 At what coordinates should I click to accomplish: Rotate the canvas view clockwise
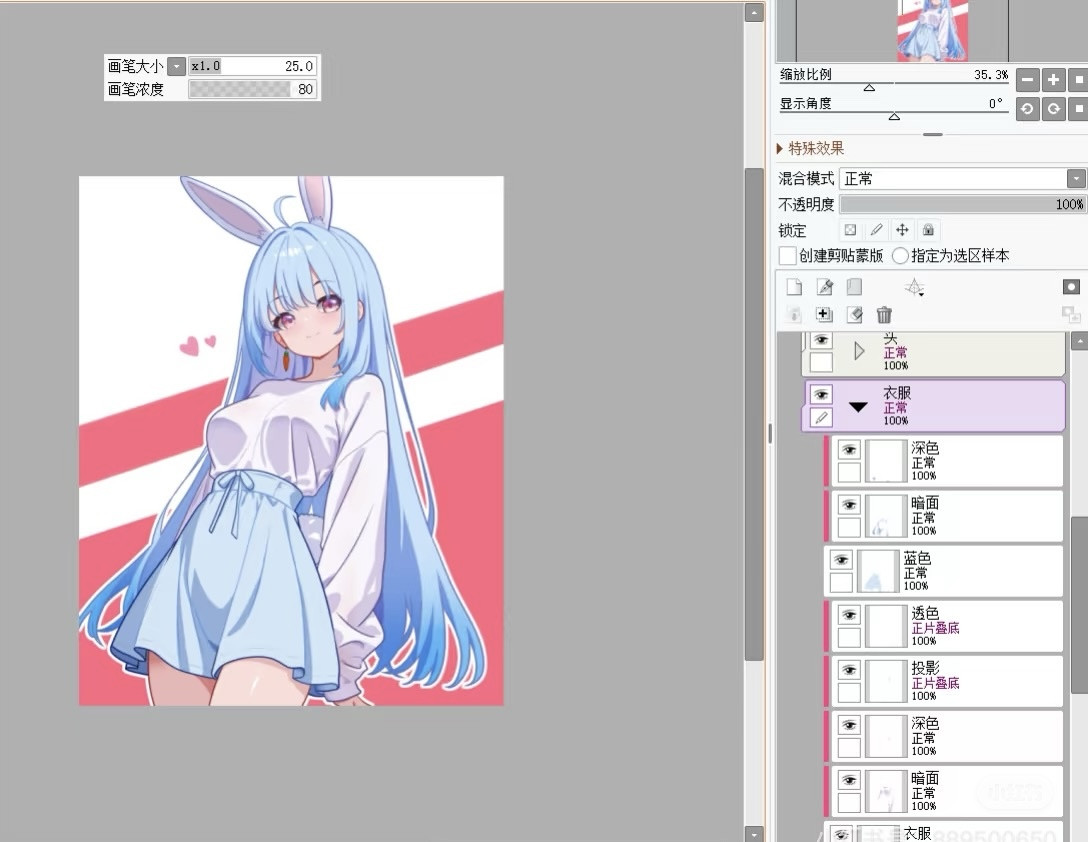click(x=1053, y=109)
